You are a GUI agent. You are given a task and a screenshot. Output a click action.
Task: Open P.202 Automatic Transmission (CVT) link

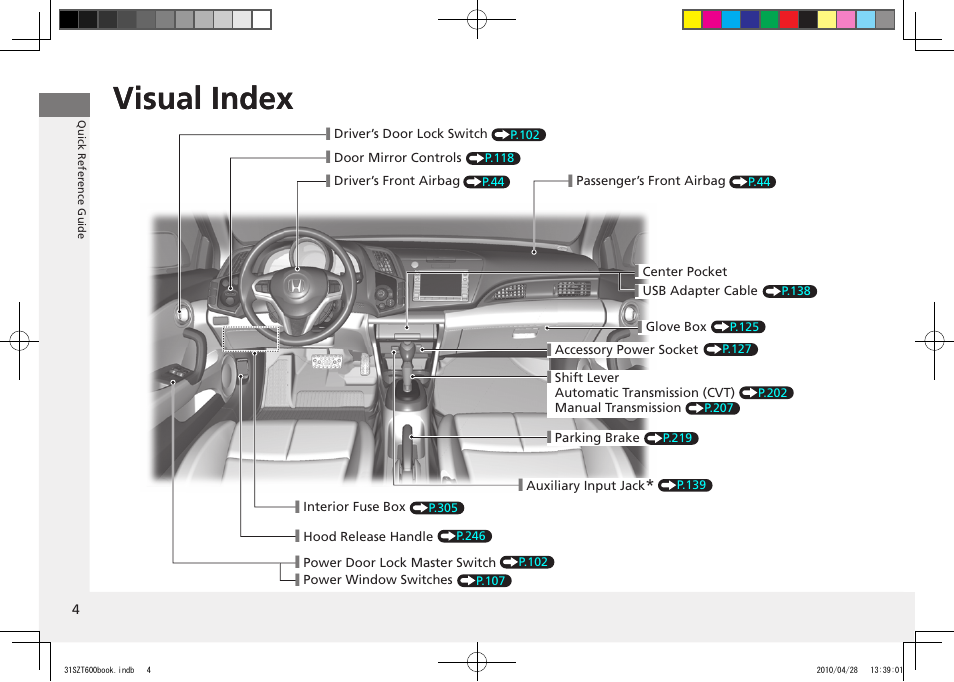pos(766,393)
